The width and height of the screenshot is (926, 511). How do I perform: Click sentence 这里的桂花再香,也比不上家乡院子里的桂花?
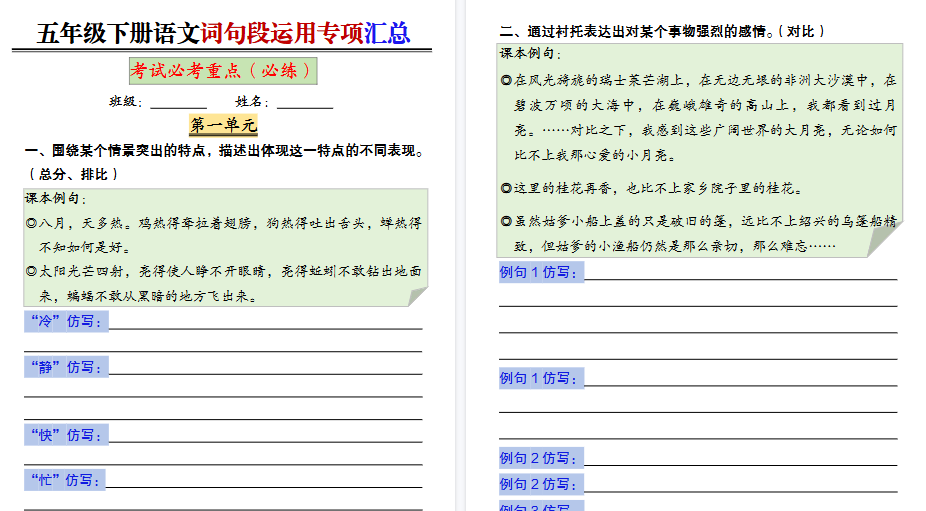[x=652, y=188]
